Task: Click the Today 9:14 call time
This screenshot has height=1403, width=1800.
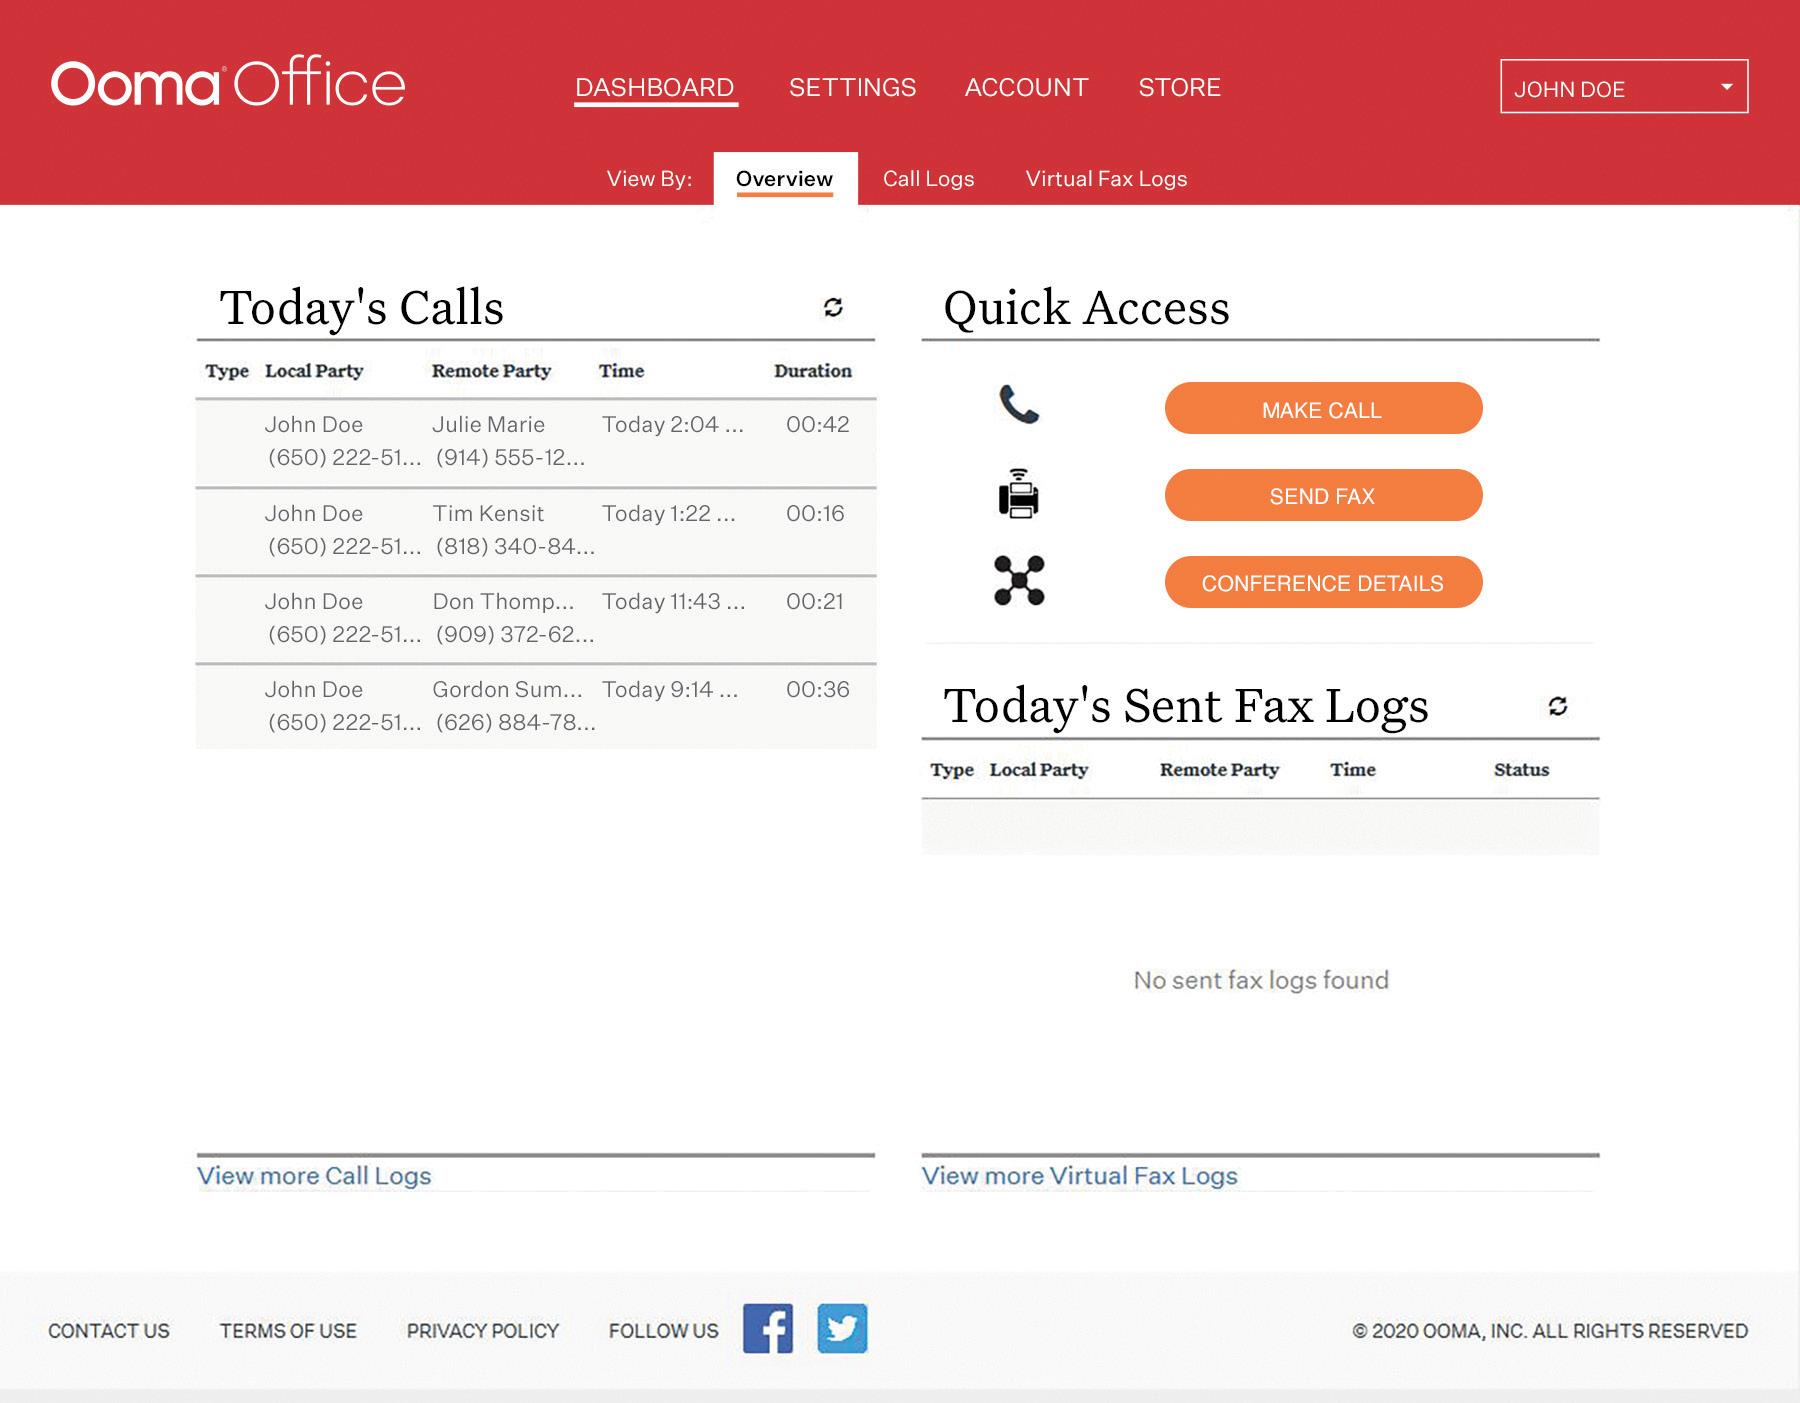Action: [x=670, y=690]
